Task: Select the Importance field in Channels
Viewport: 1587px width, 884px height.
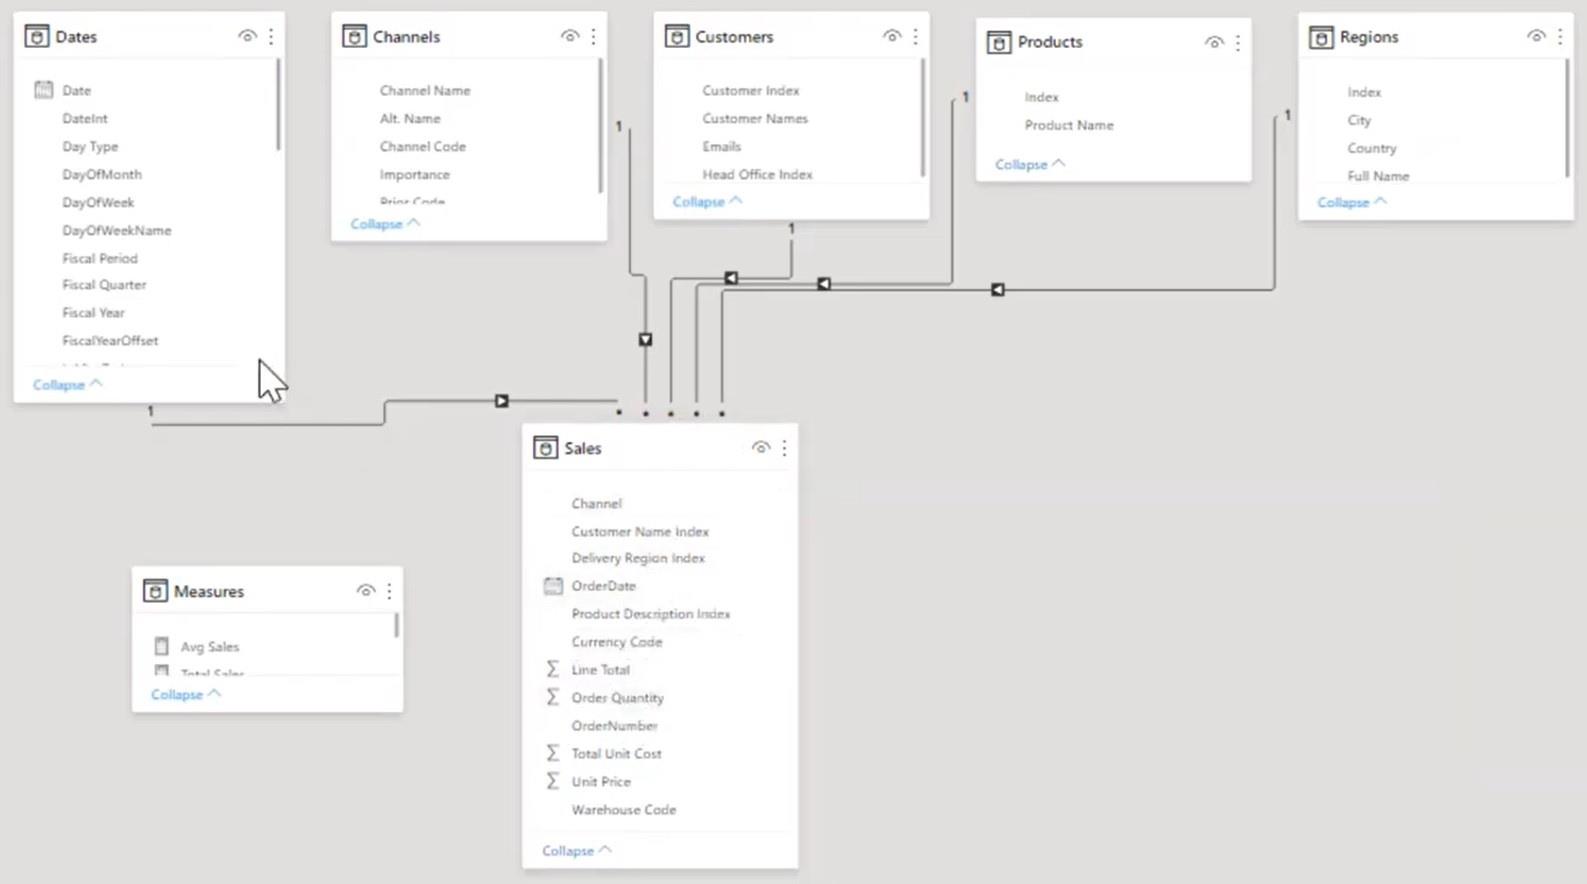Action: (x=415, y=174)
